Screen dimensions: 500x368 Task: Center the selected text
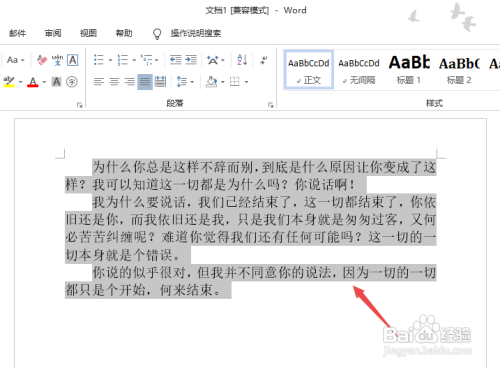pyautogui.click(x=114, y=82)
